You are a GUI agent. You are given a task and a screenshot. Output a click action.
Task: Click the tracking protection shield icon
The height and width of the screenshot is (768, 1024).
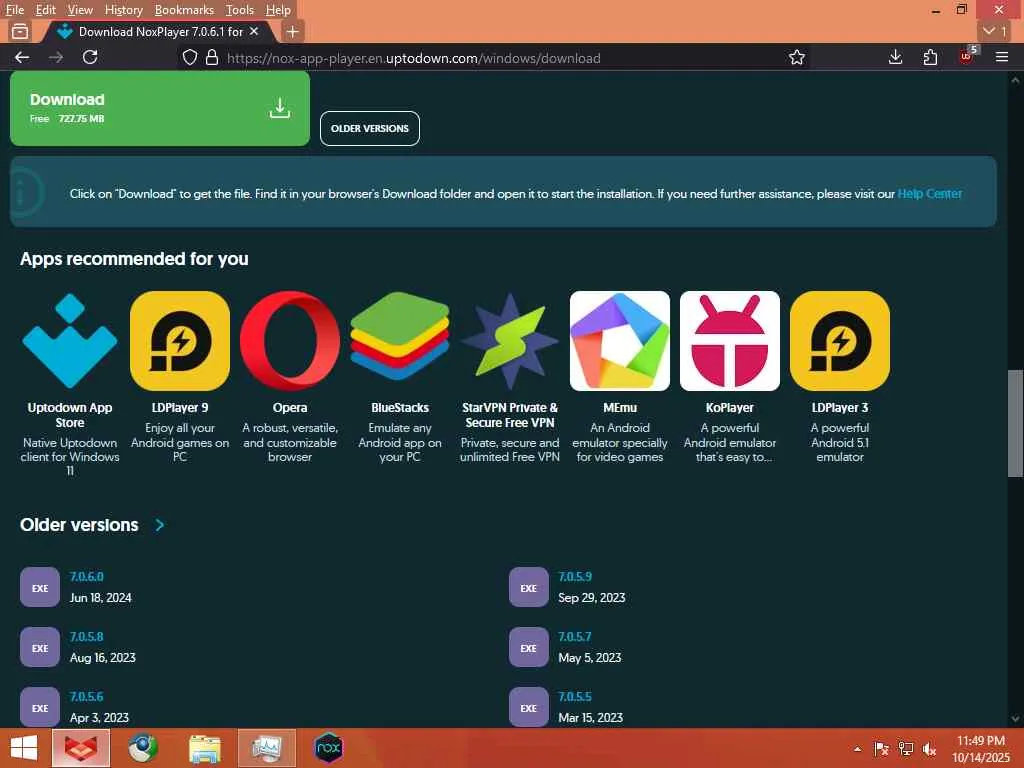tap(189, 57)
